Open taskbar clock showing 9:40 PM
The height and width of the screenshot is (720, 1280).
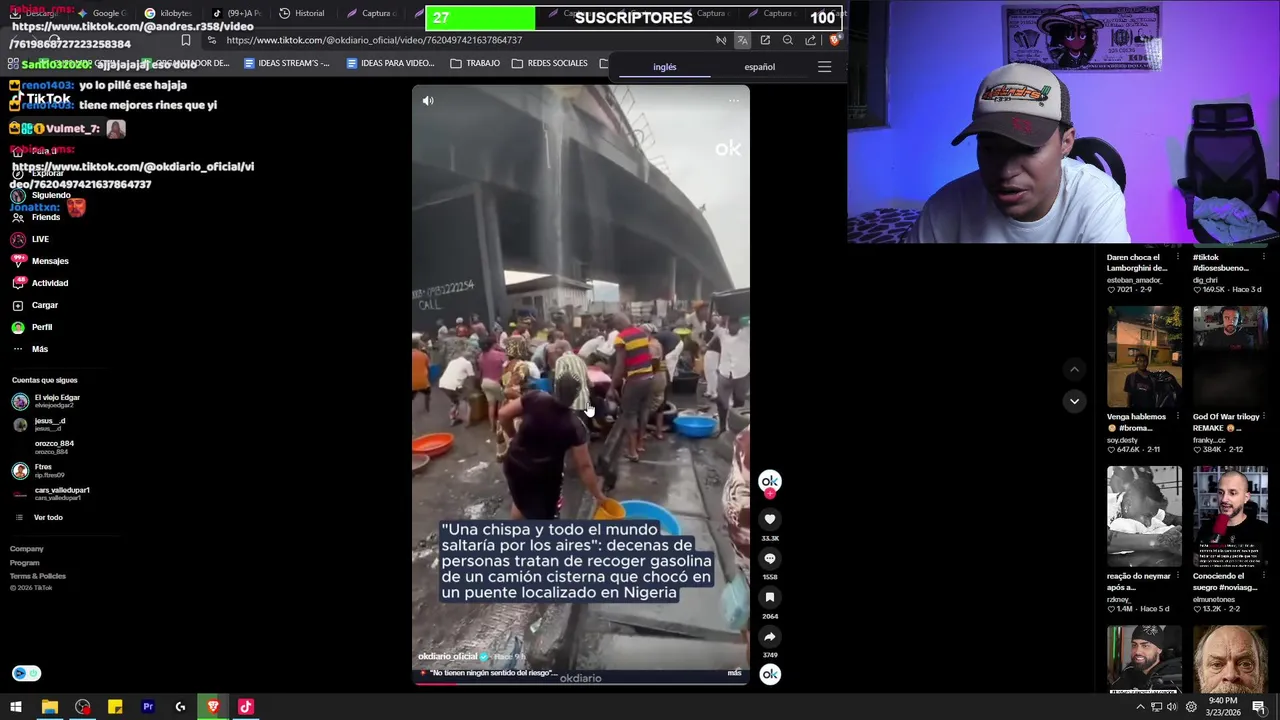pyautogui.click(x=1223, y=707)
